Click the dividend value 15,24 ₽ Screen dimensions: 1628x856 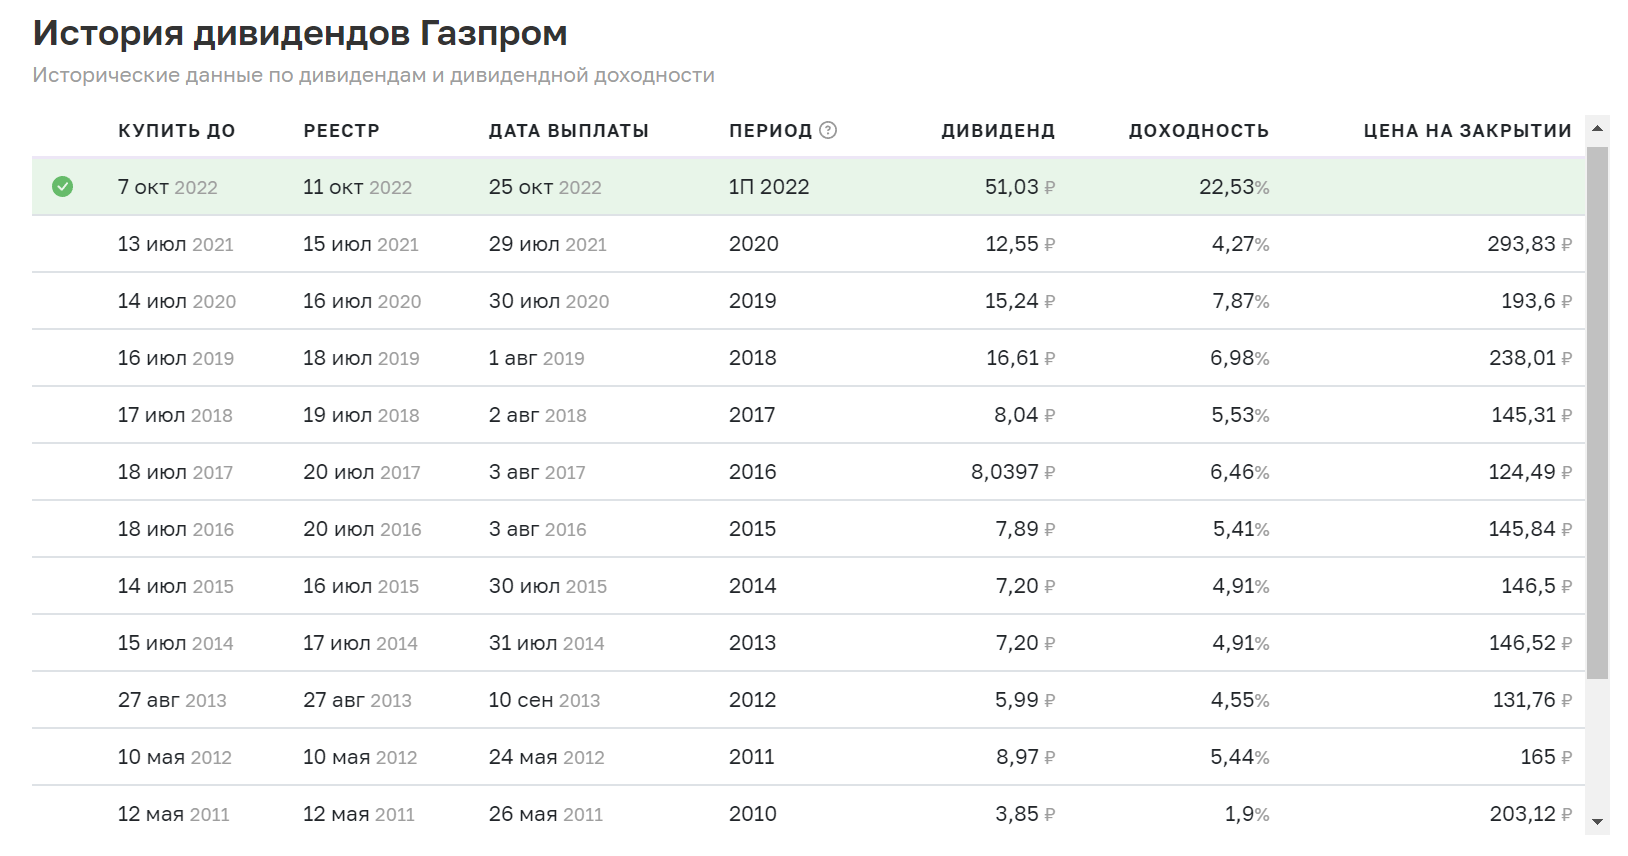[1020, 301]
